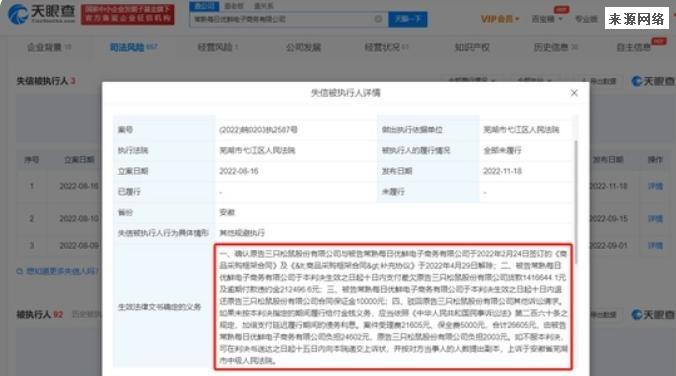Click the 其他规避执行 value
Image resolution: width=676 pixels, height=376 pixels.
(x=241, y=233)
